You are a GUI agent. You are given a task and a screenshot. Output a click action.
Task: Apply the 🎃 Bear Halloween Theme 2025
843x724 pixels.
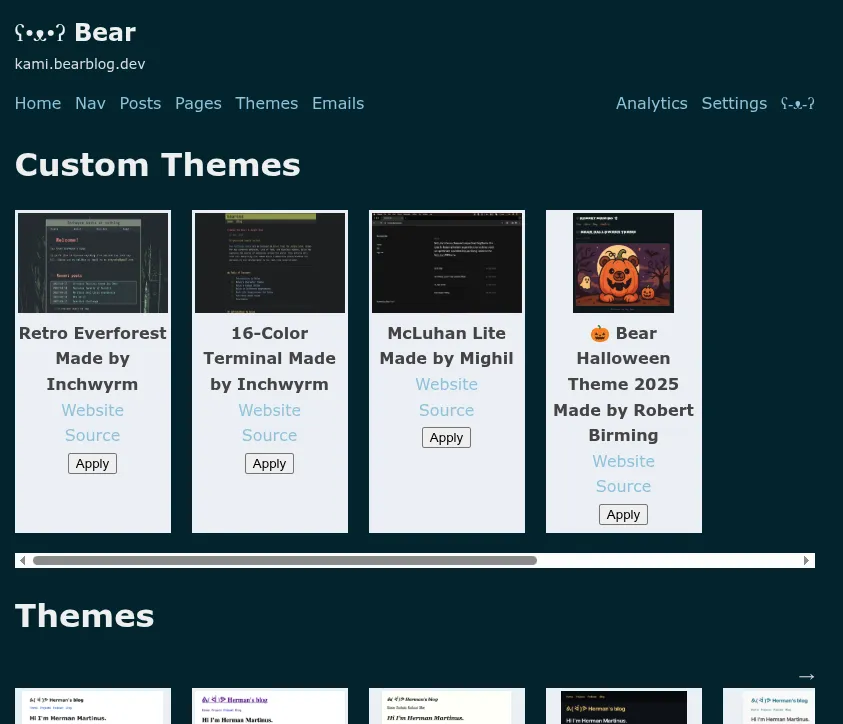pos(623,514)
